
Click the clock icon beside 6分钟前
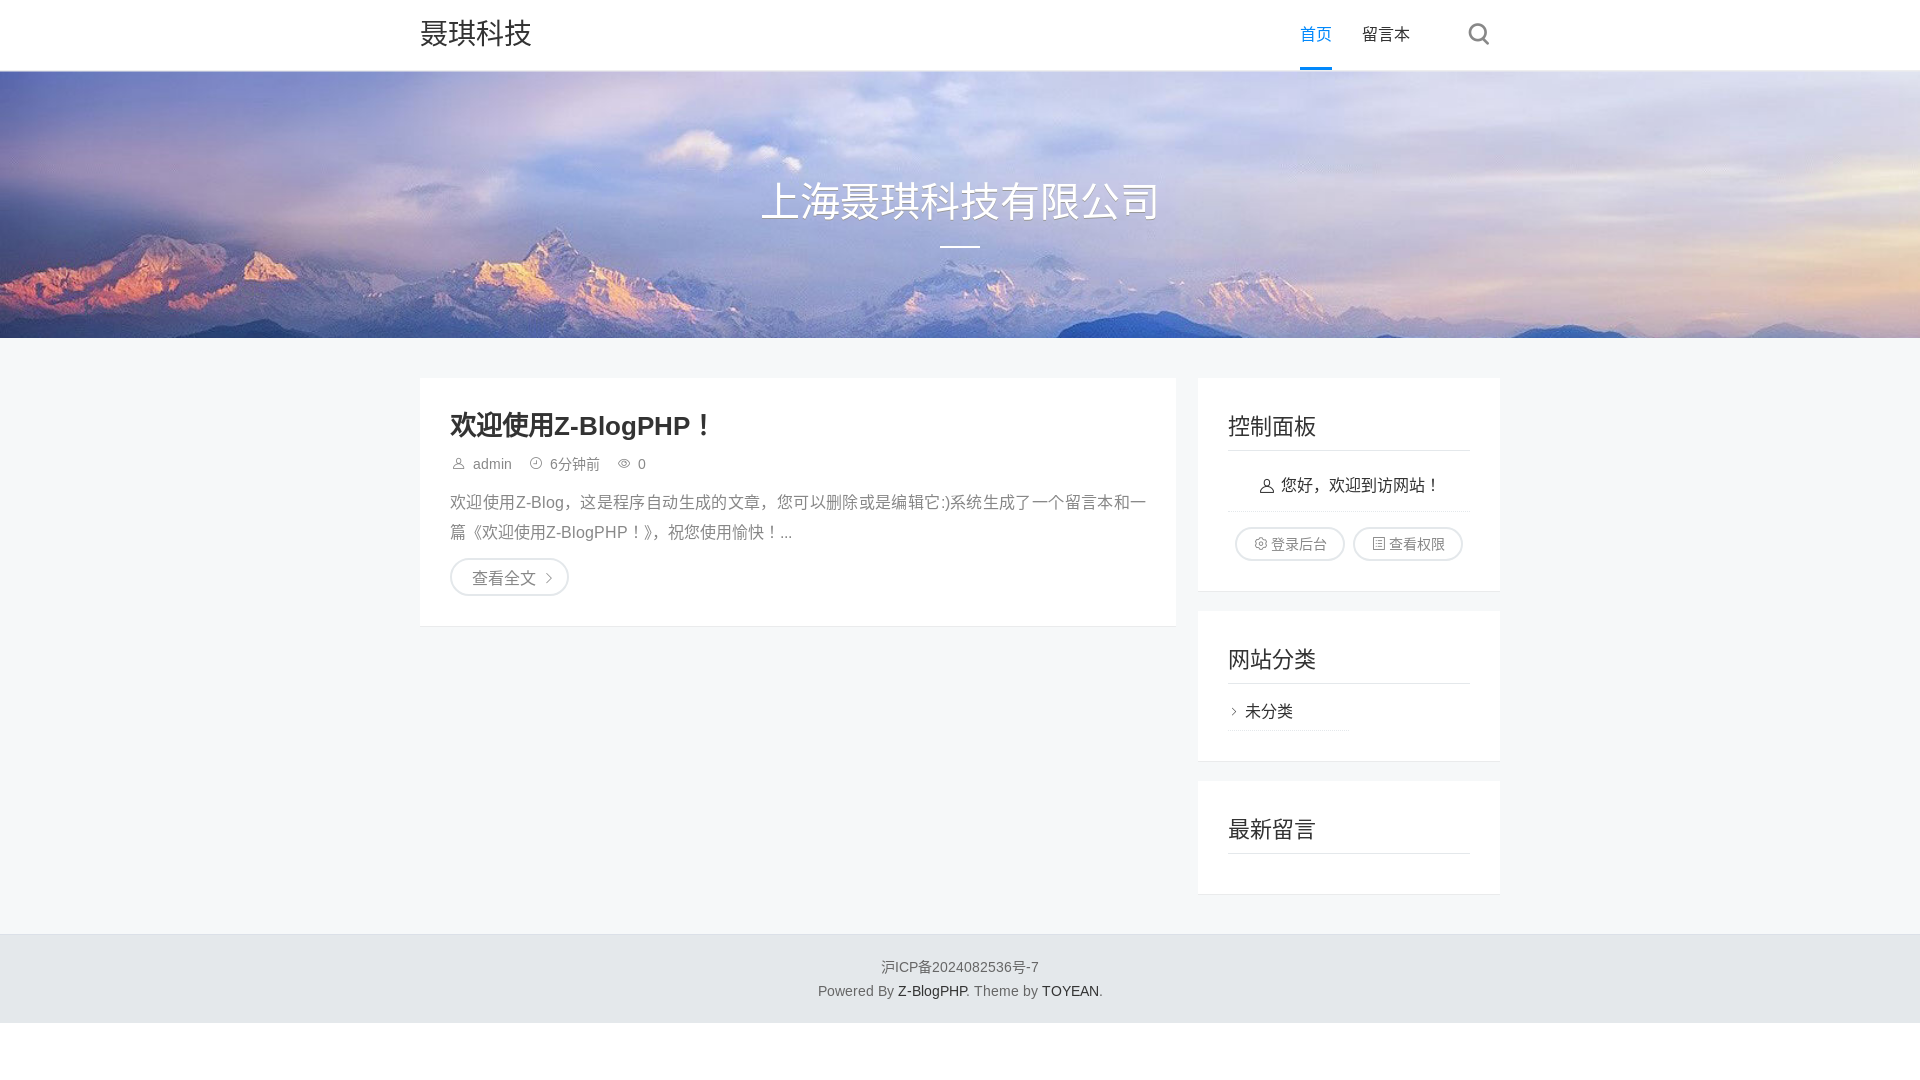[536, 463]
